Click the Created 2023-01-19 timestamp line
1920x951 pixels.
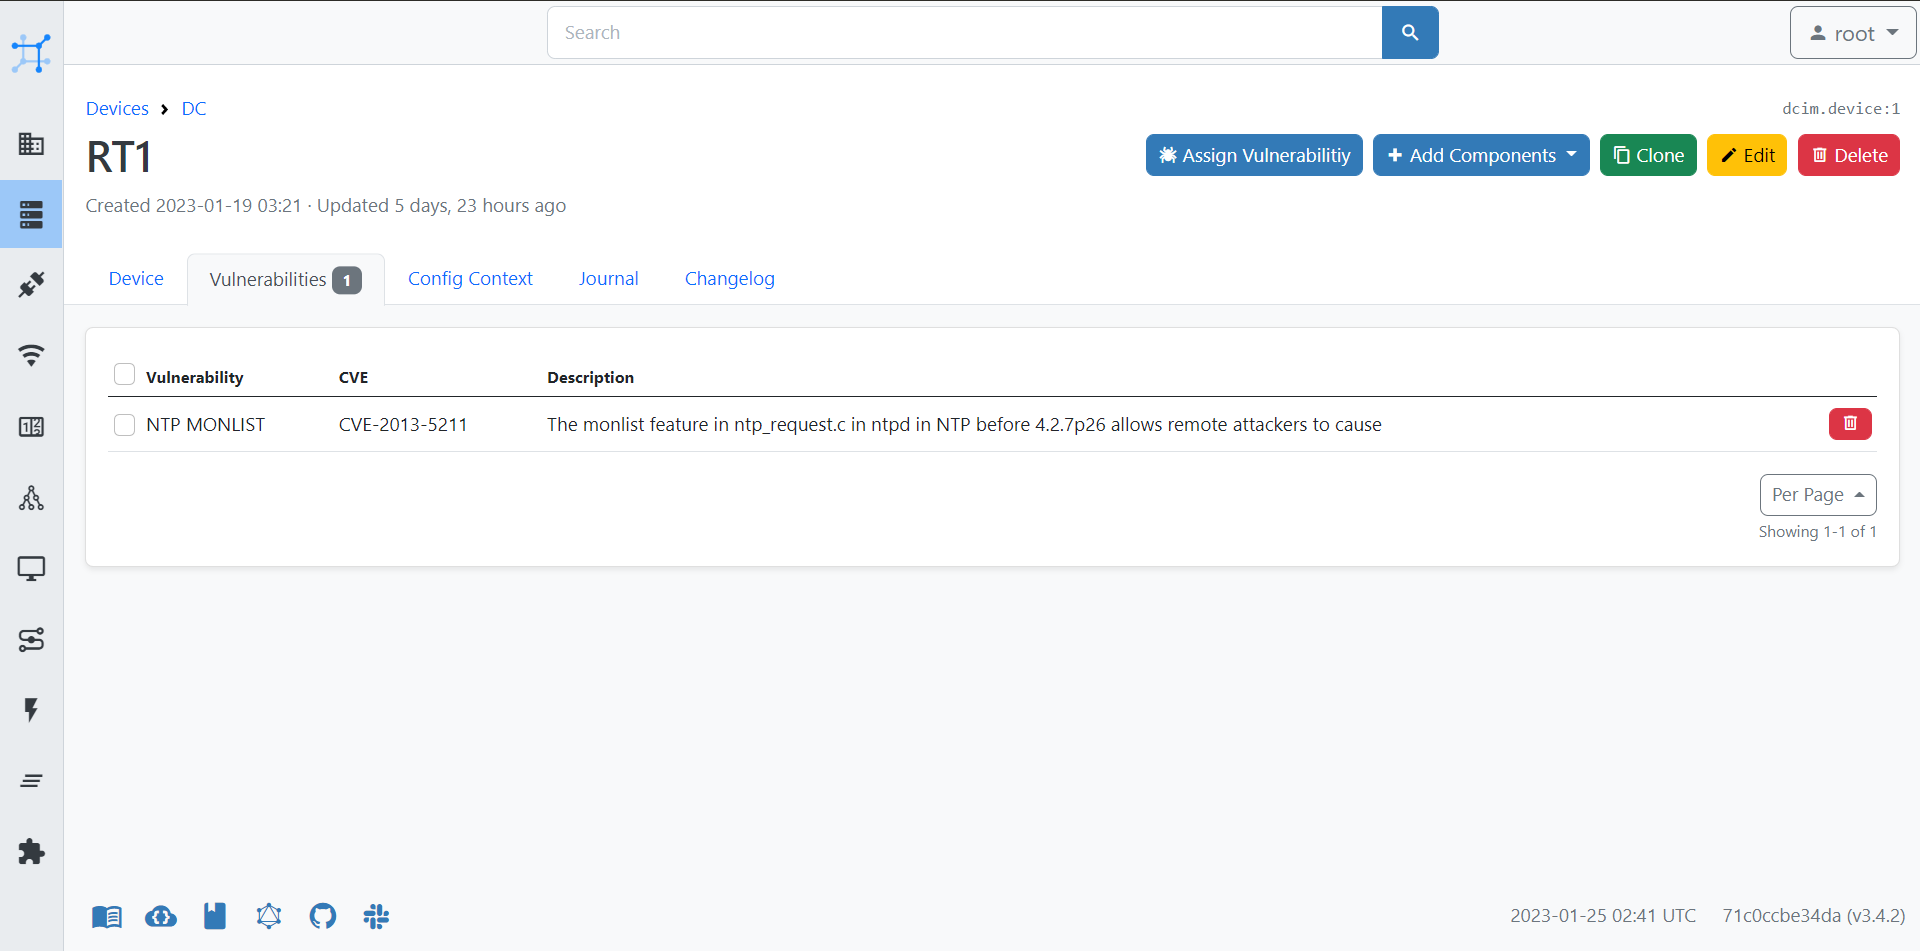pos(326,206)
